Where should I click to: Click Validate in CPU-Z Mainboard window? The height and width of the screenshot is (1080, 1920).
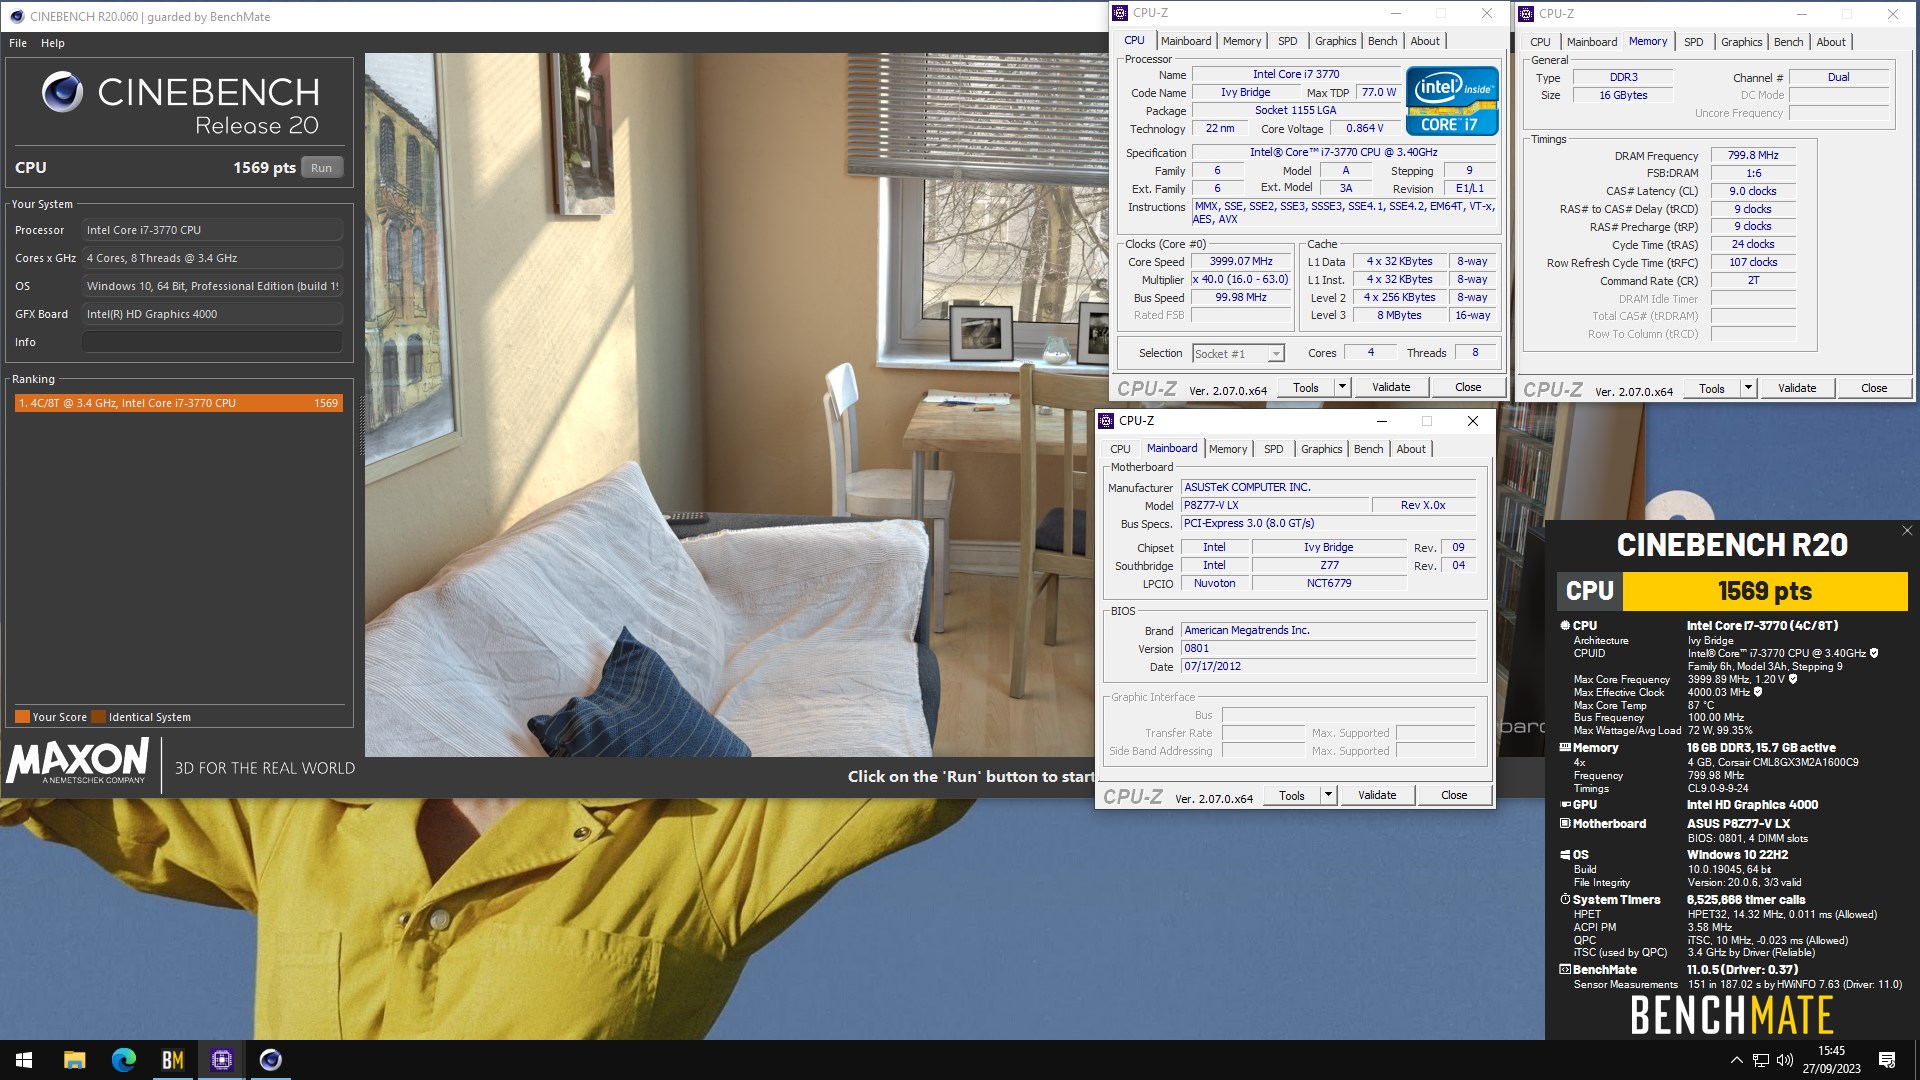point(1377,796)
